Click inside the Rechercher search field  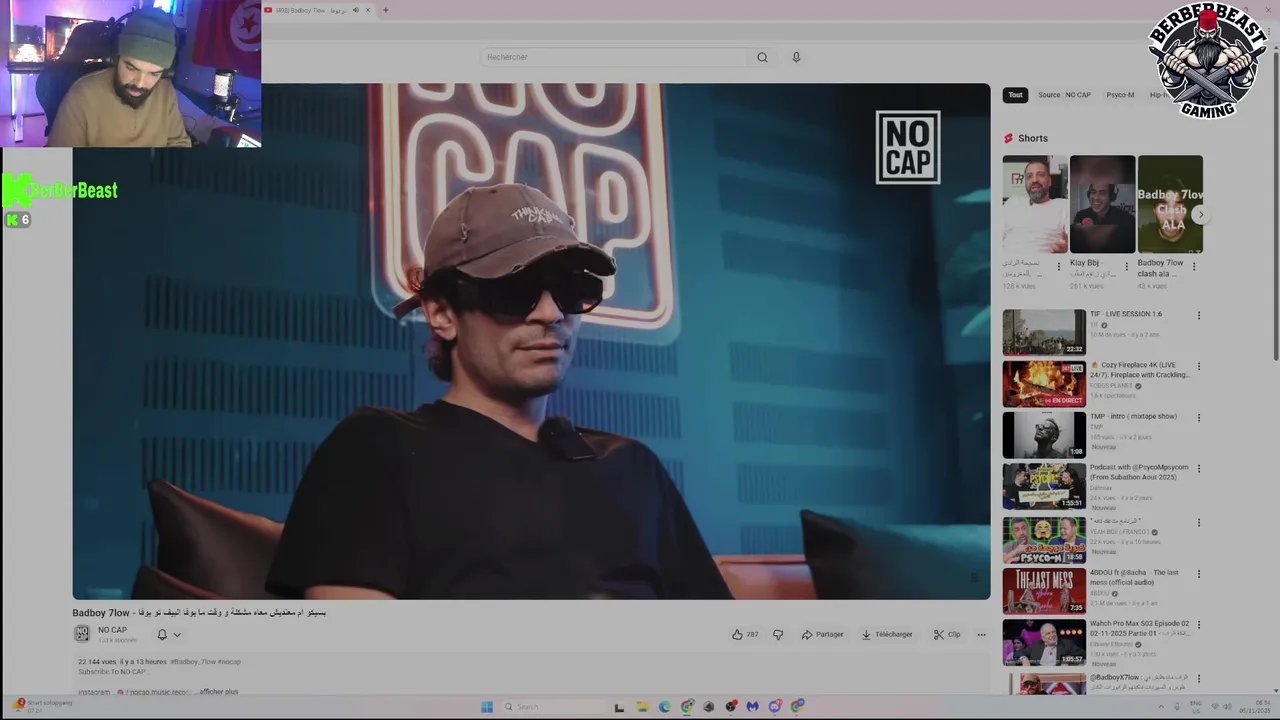click(612, 57)
